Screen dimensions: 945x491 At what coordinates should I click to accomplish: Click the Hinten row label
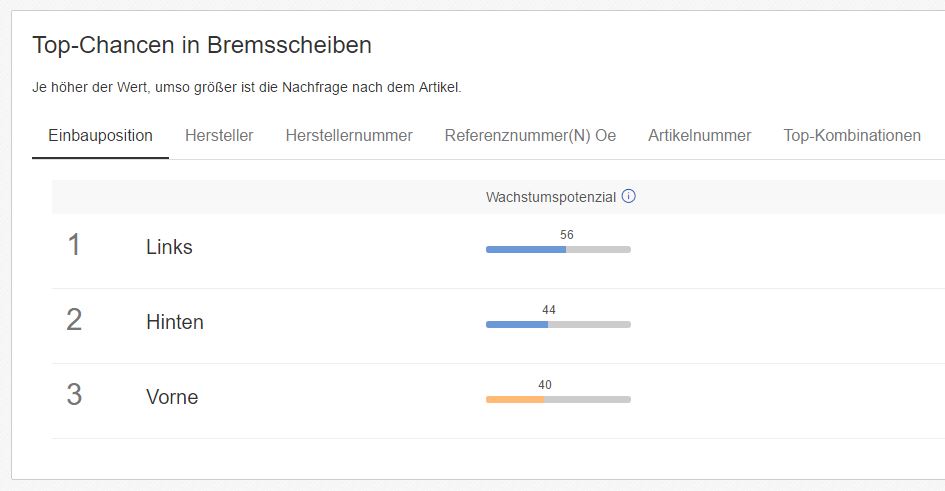point(175,322)
